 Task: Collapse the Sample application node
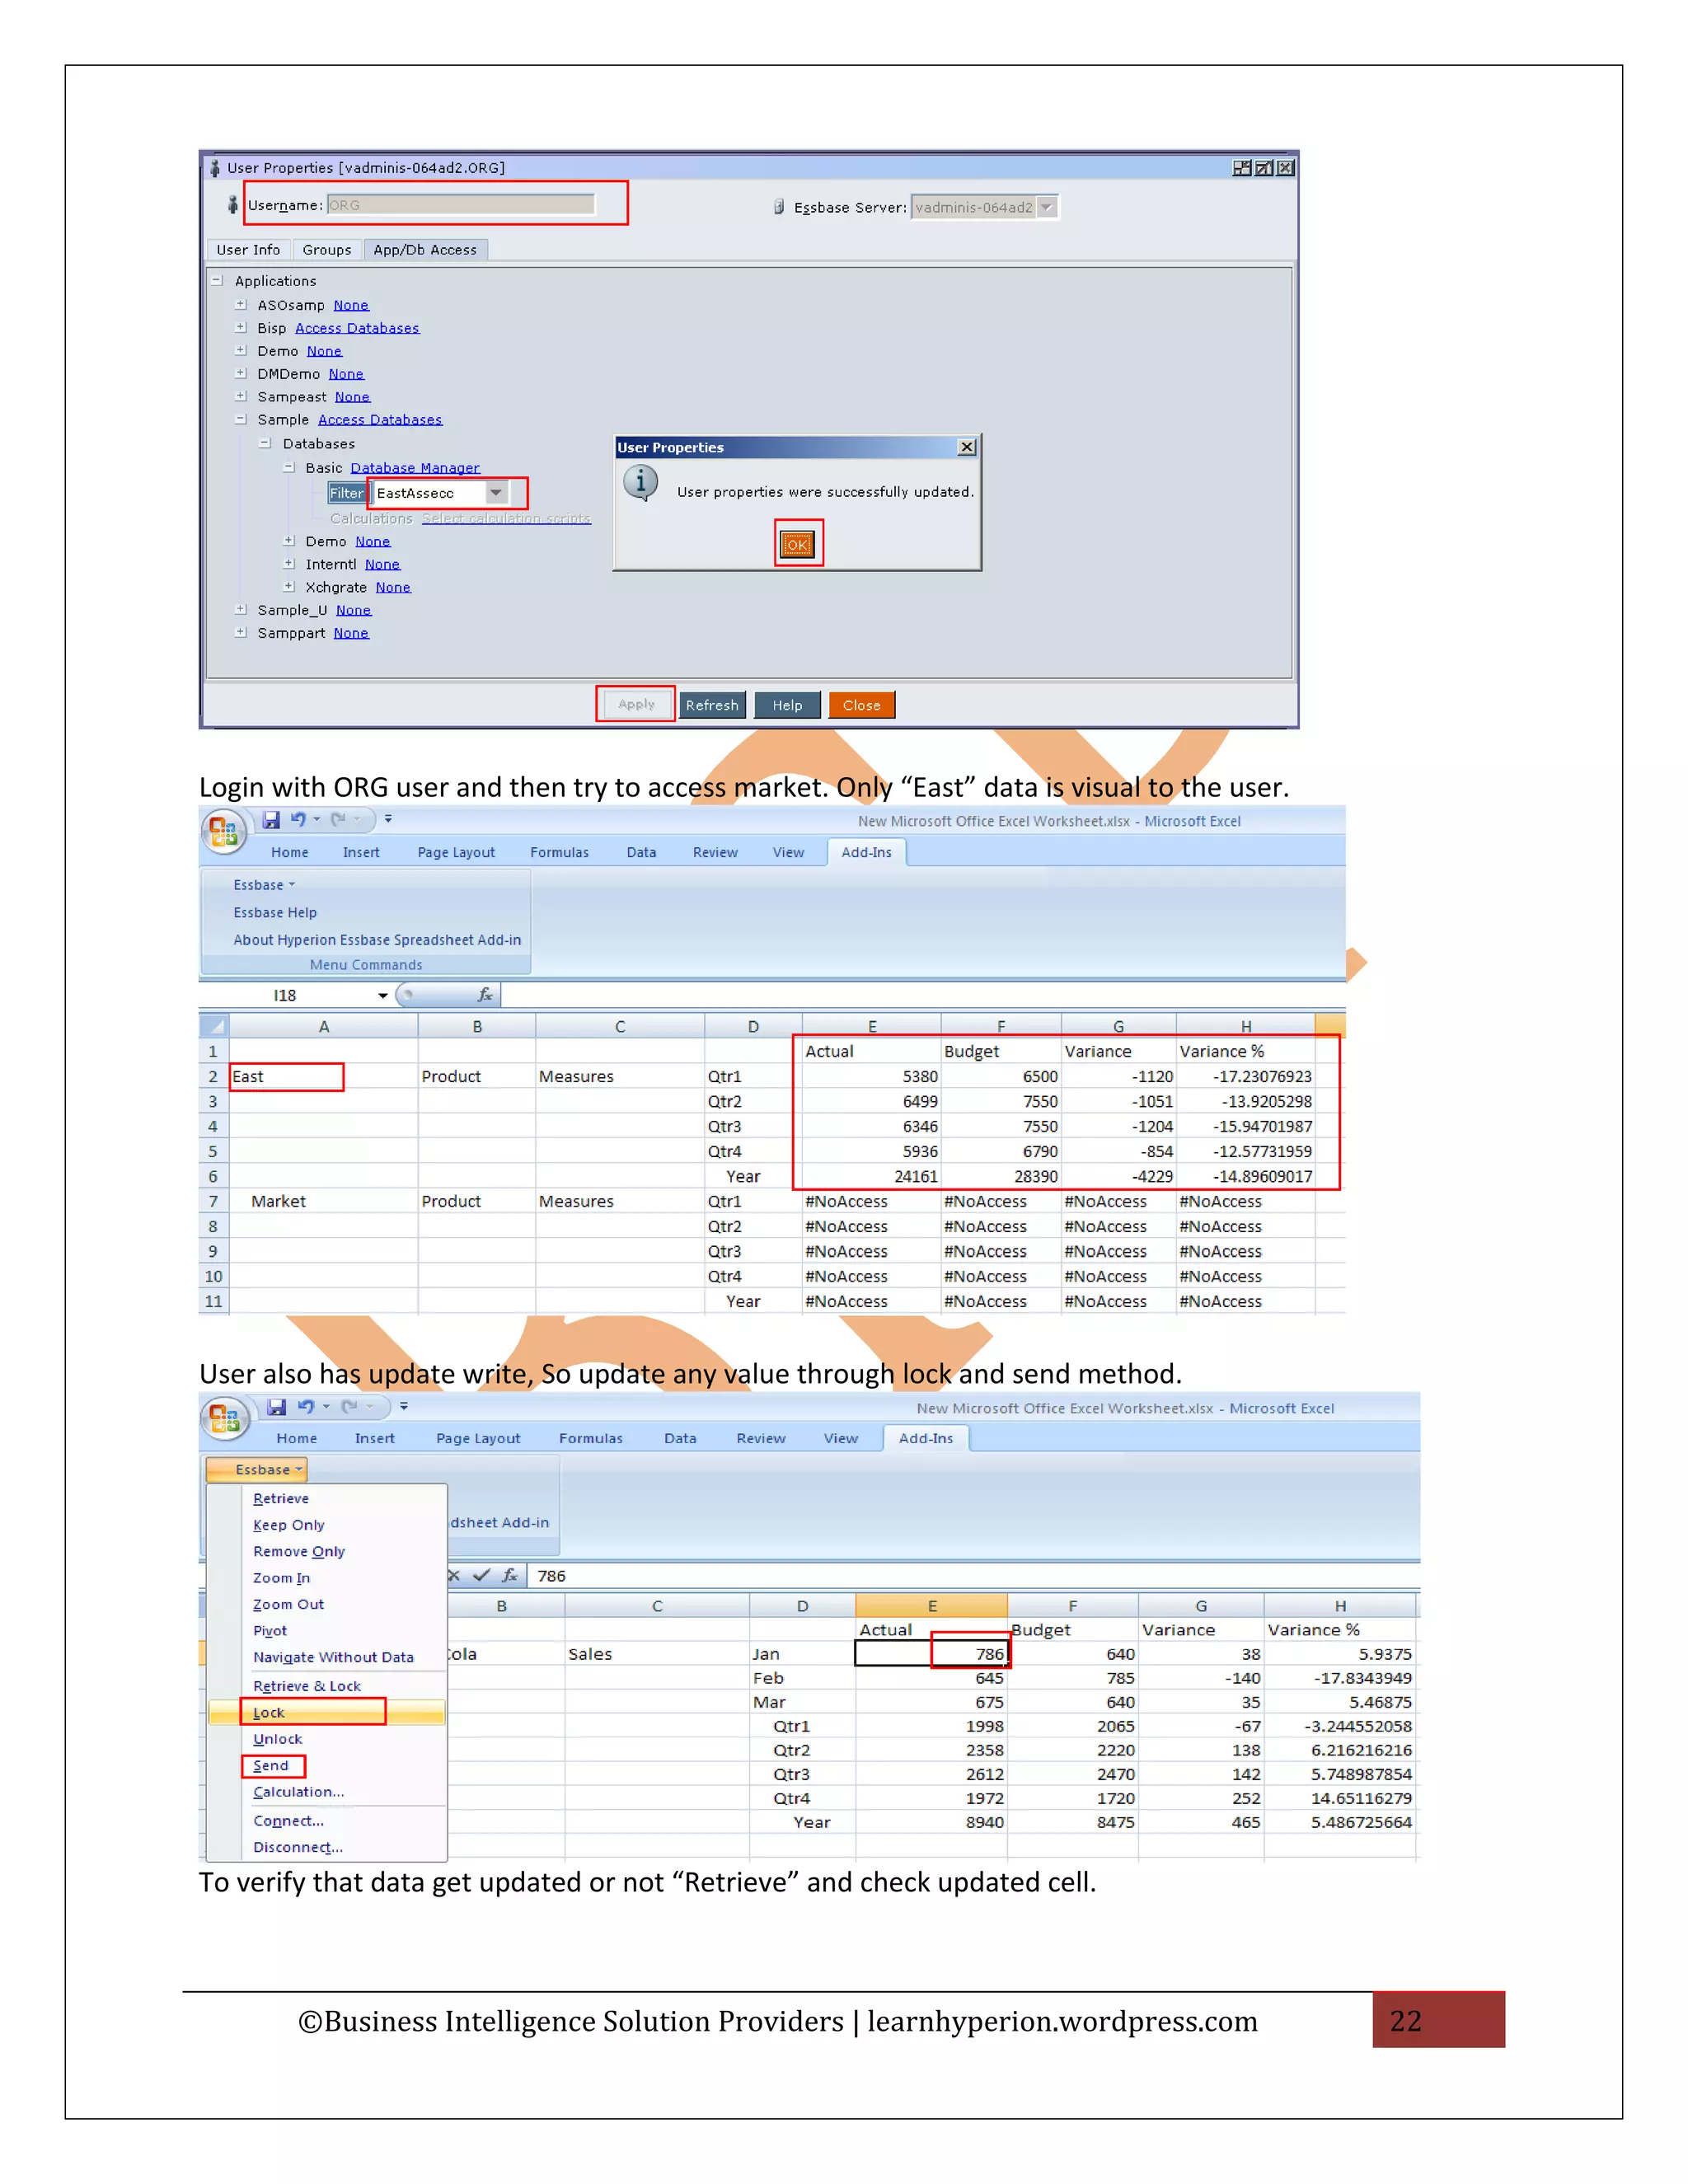pos(240,419)
